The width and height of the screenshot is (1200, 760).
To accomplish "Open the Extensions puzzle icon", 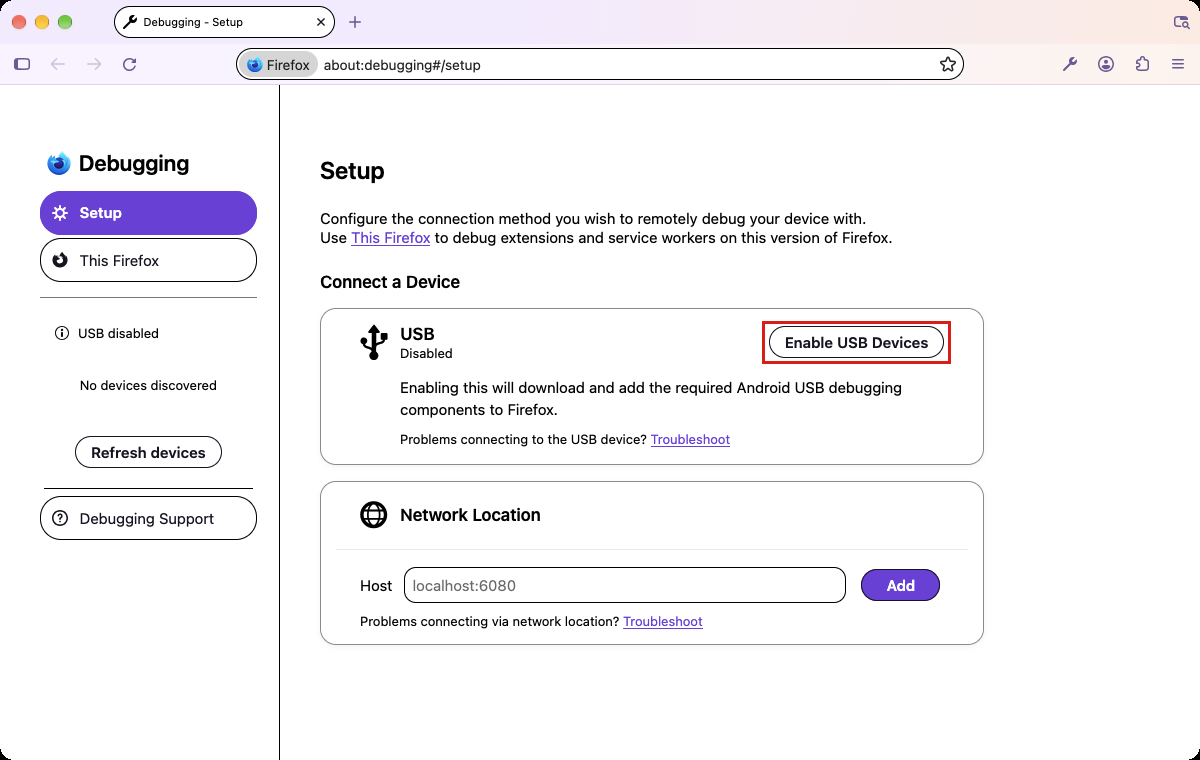I will point(1142,64).
